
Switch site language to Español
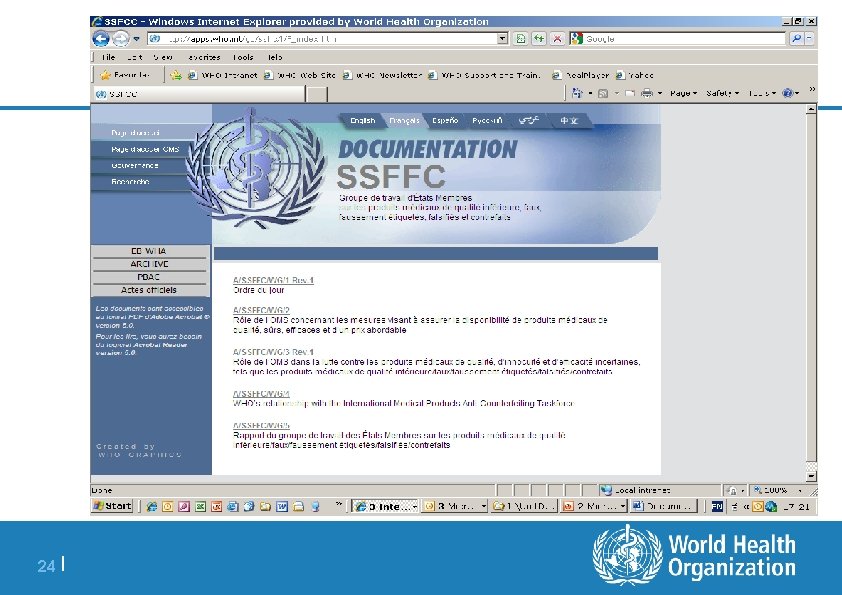tap(445, 120)
